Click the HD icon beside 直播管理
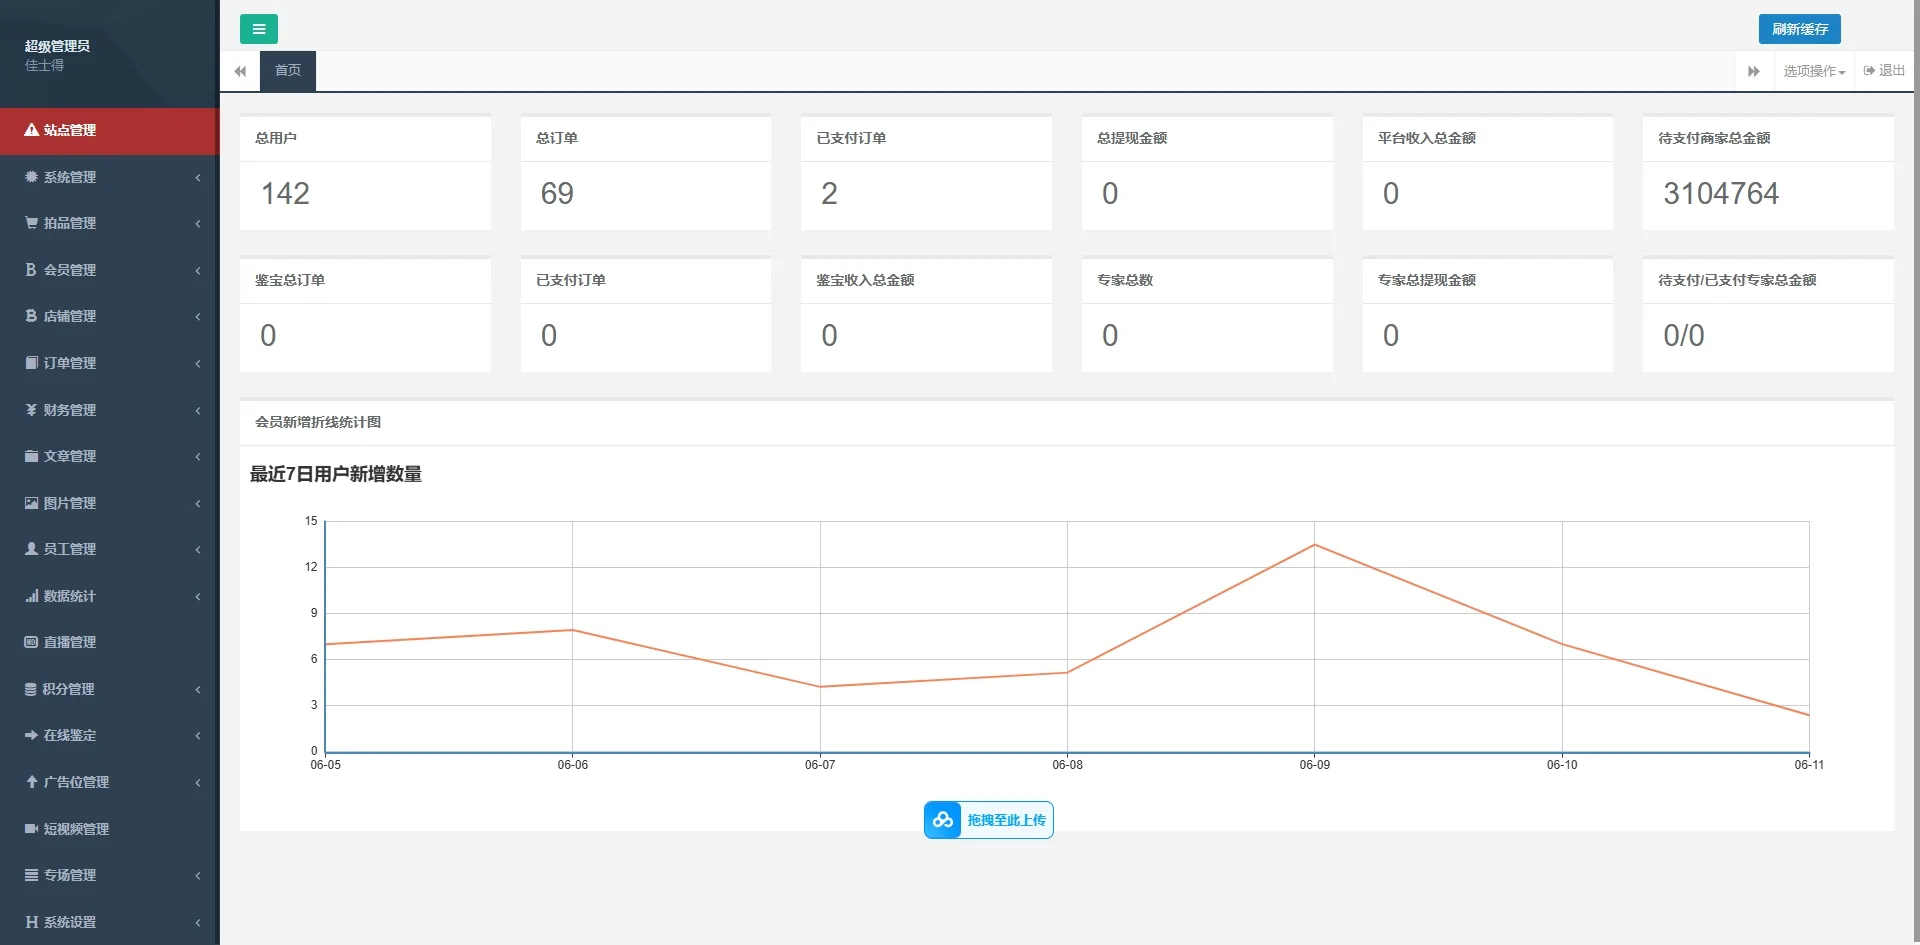 31,642
